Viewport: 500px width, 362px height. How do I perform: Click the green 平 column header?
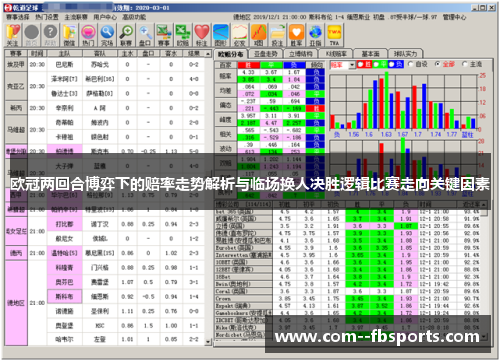point(271,65)
